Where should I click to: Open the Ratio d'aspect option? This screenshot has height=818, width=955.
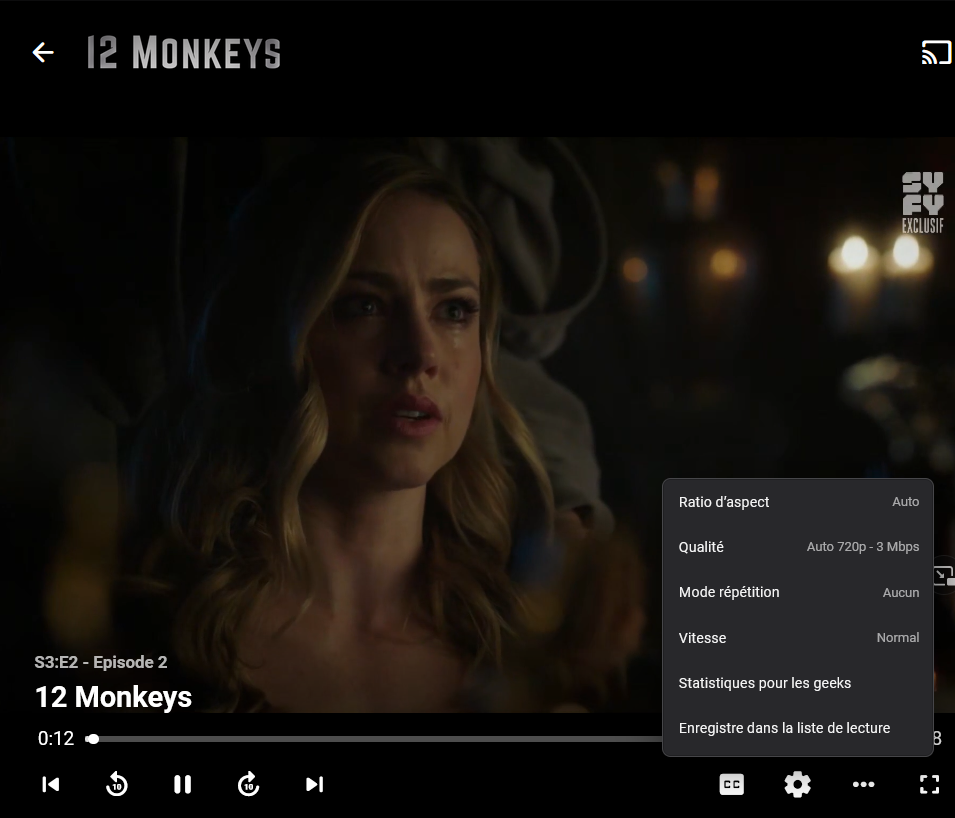click(797, 502)
